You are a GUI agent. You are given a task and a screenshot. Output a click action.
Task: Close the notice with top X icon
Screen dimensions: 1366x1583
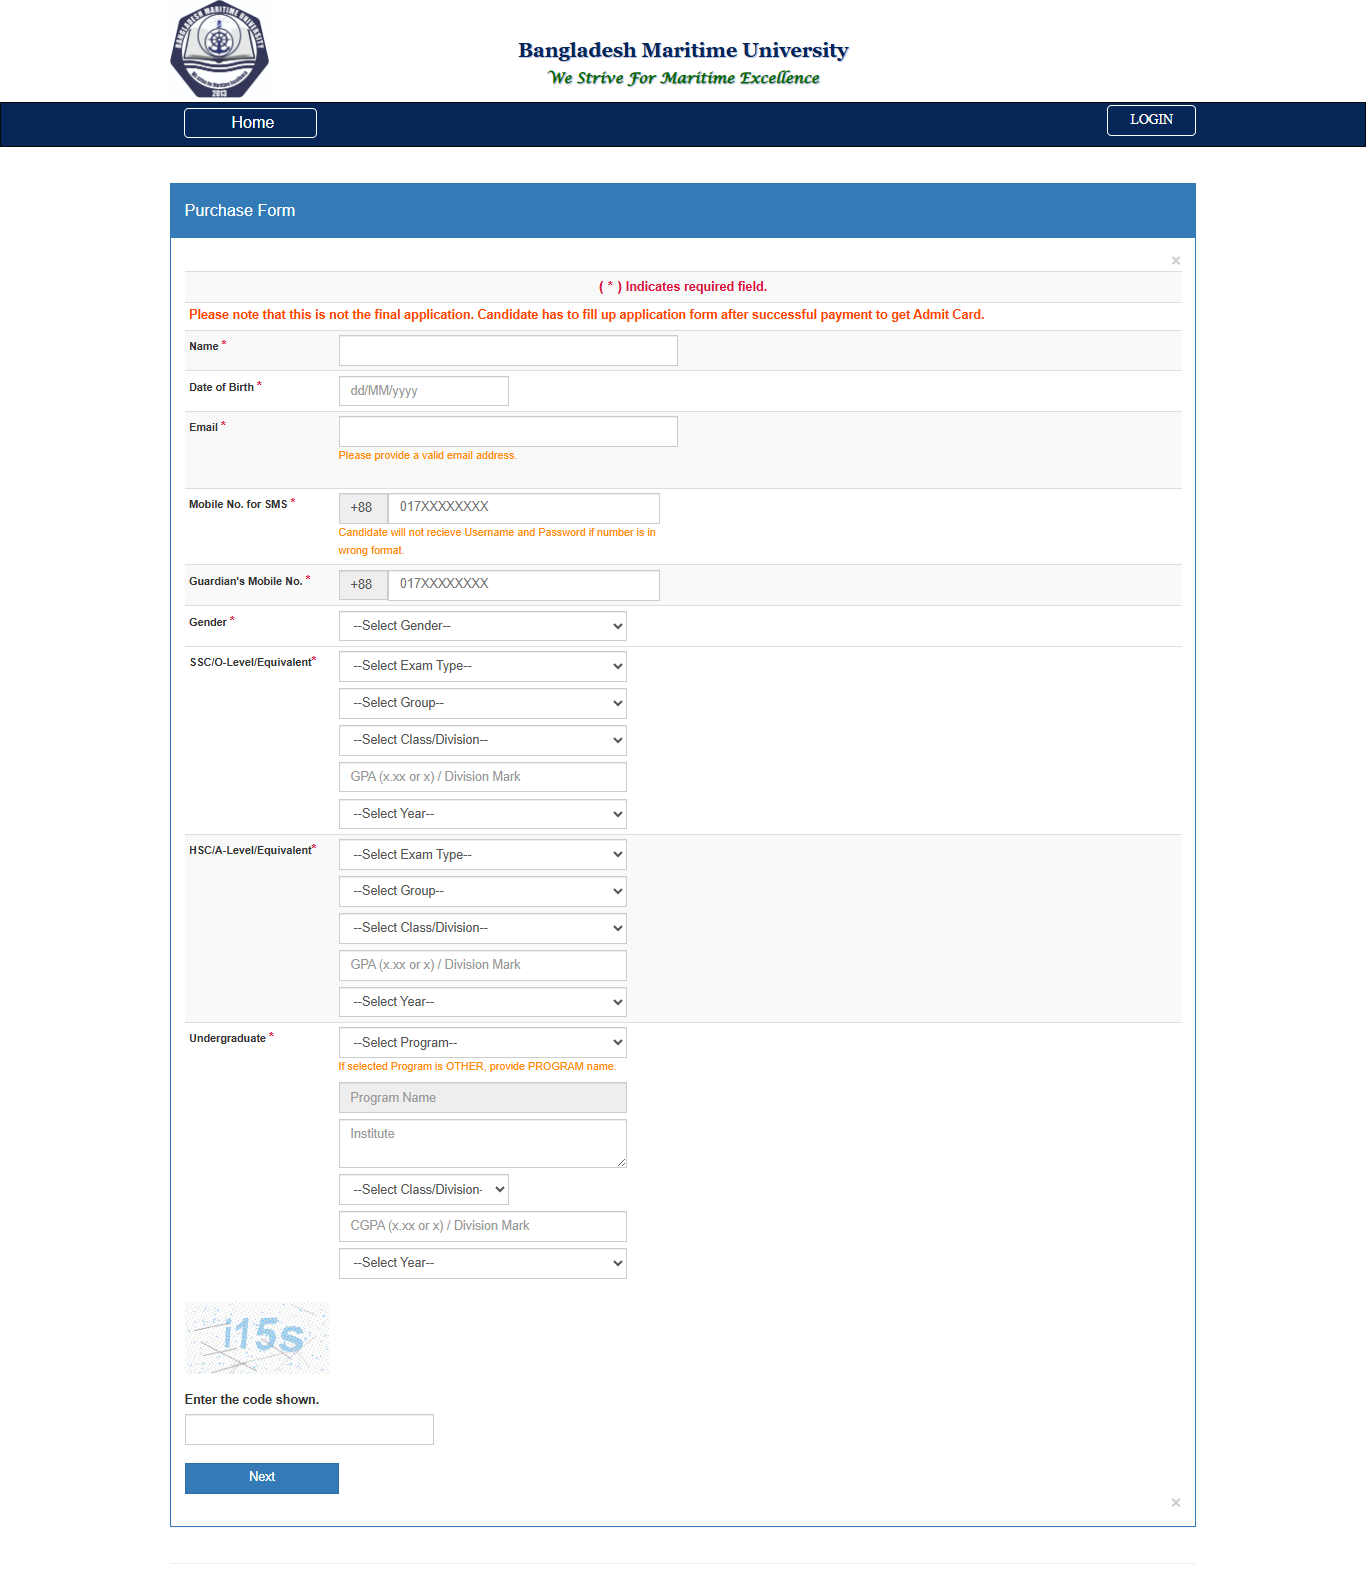(1175, 261)
